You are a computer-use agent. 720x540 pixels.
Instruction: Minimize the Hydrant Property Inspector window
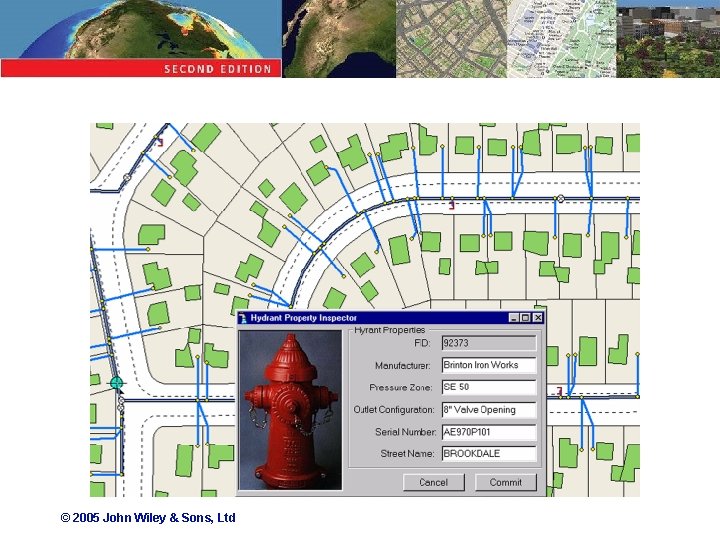coord(514,318)
